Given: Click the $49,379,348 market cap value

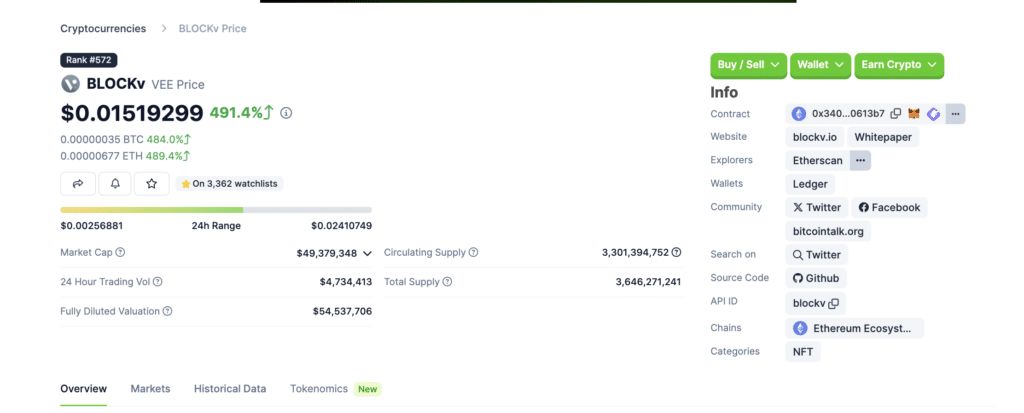Looking at the screenshot, I should click(327, 253).
